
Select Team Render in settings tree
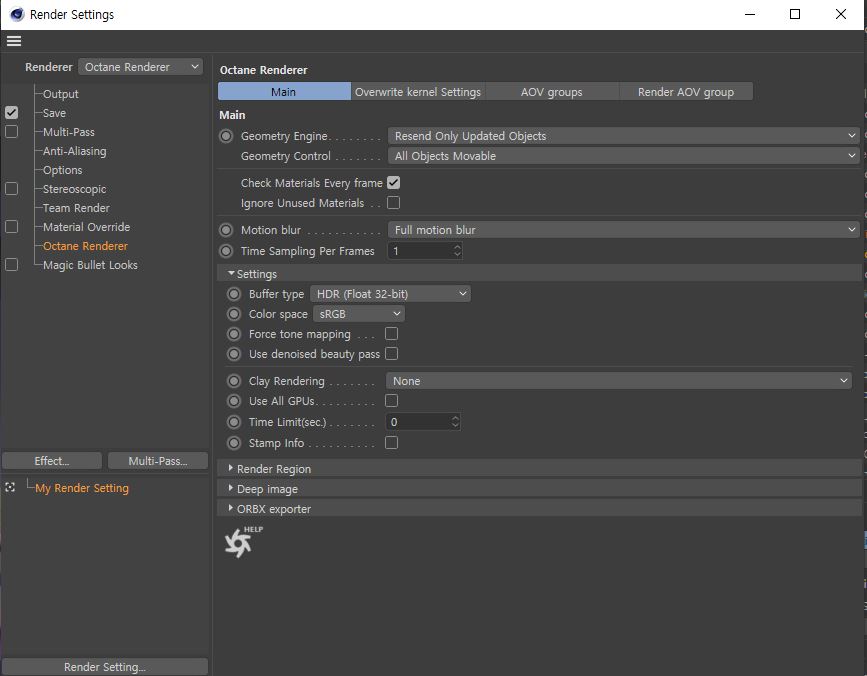point(76,208)
